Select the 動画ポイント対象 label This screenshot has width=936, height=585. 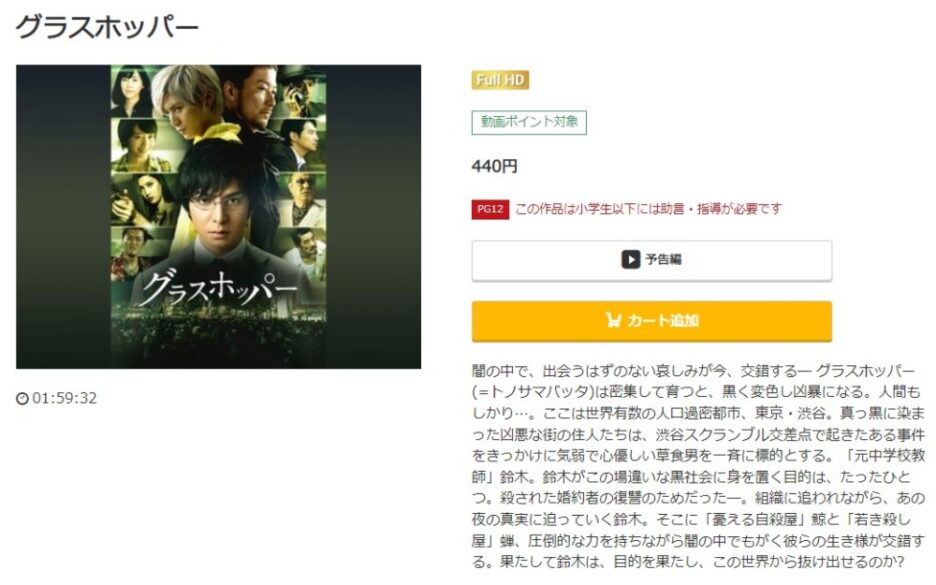tap(529, 122)
